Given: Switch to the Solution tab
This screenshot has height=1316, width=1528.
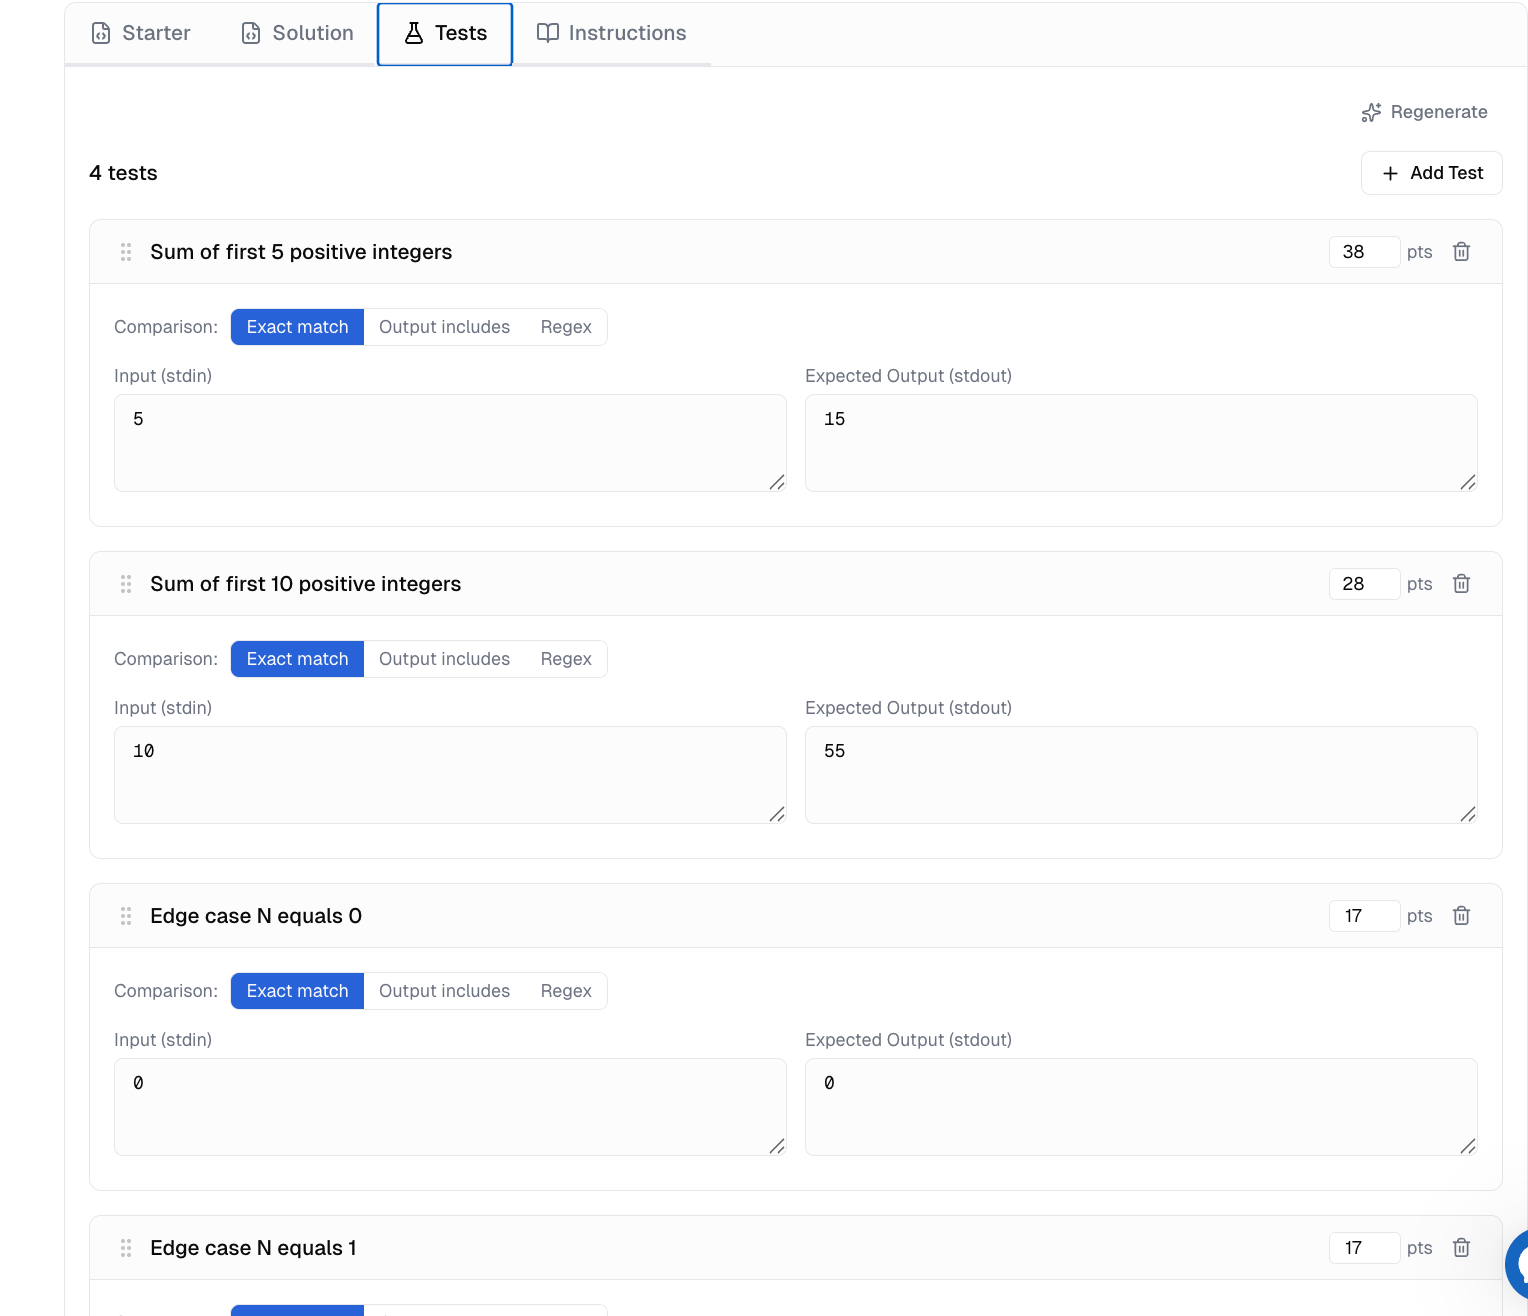Looking at the screenshot, I should (298, 33).
